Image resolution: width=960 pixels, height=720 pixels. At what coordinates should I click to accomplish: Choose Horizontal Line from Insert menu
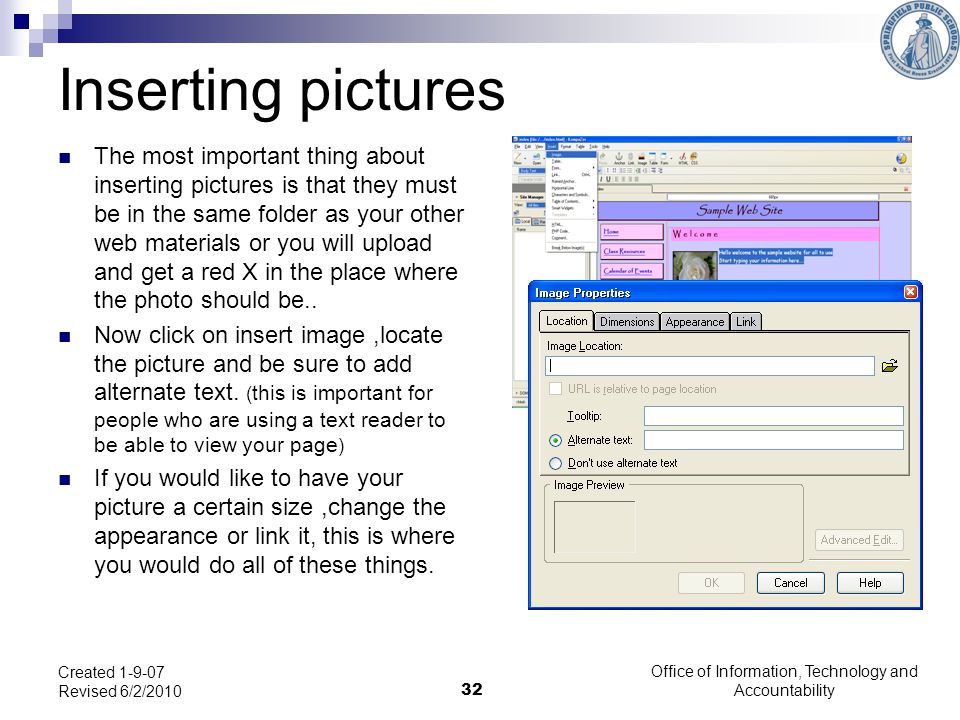[571, 188]
